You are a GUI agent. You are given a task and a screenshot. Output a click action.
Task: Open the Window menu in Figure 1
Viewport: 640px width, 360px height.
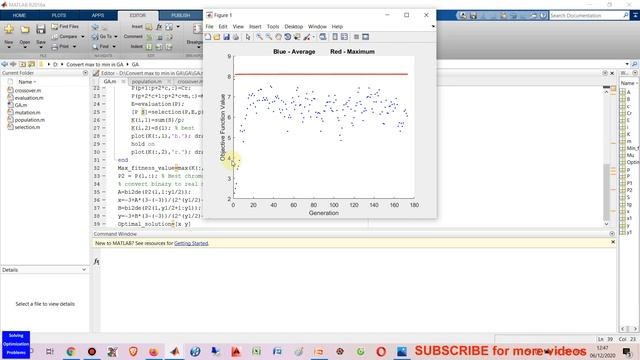coord(317,27)
